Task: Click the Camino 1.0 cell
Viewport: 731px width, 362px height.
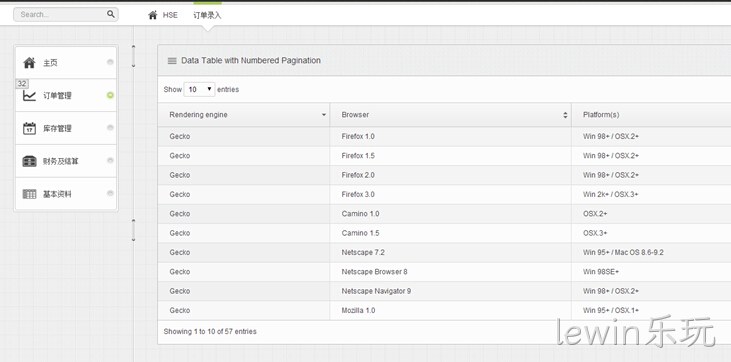Action: (450, 214)
